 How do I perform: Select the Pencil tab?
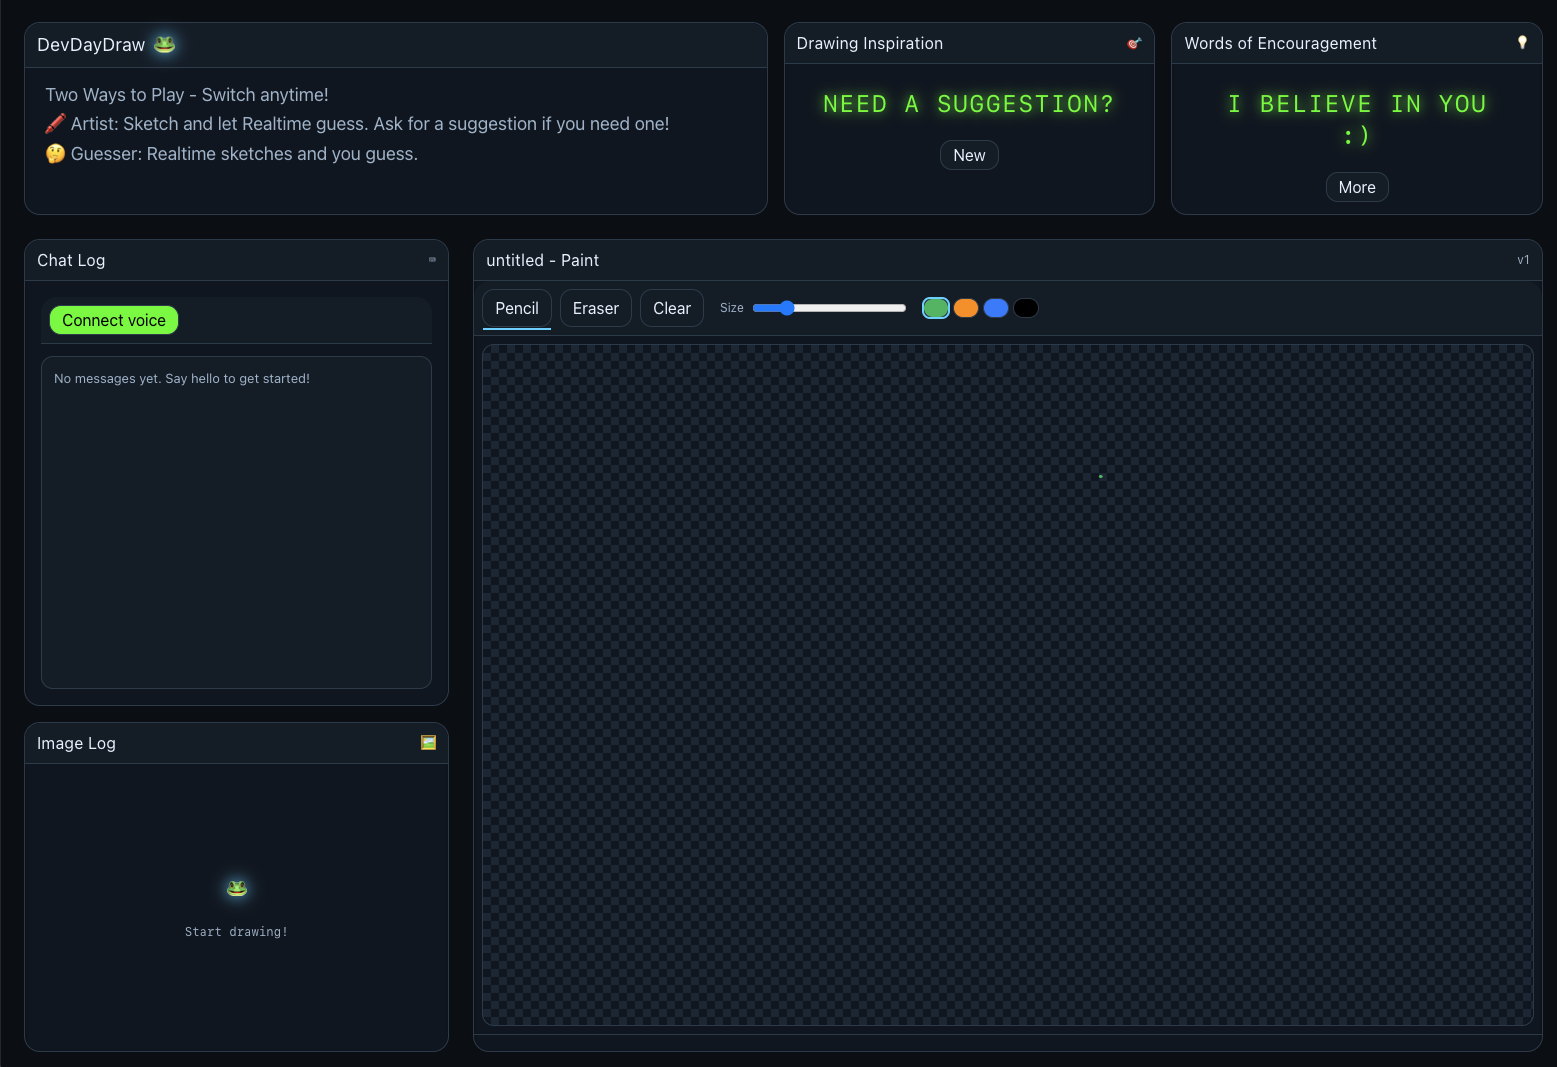[x=516, y=308]
